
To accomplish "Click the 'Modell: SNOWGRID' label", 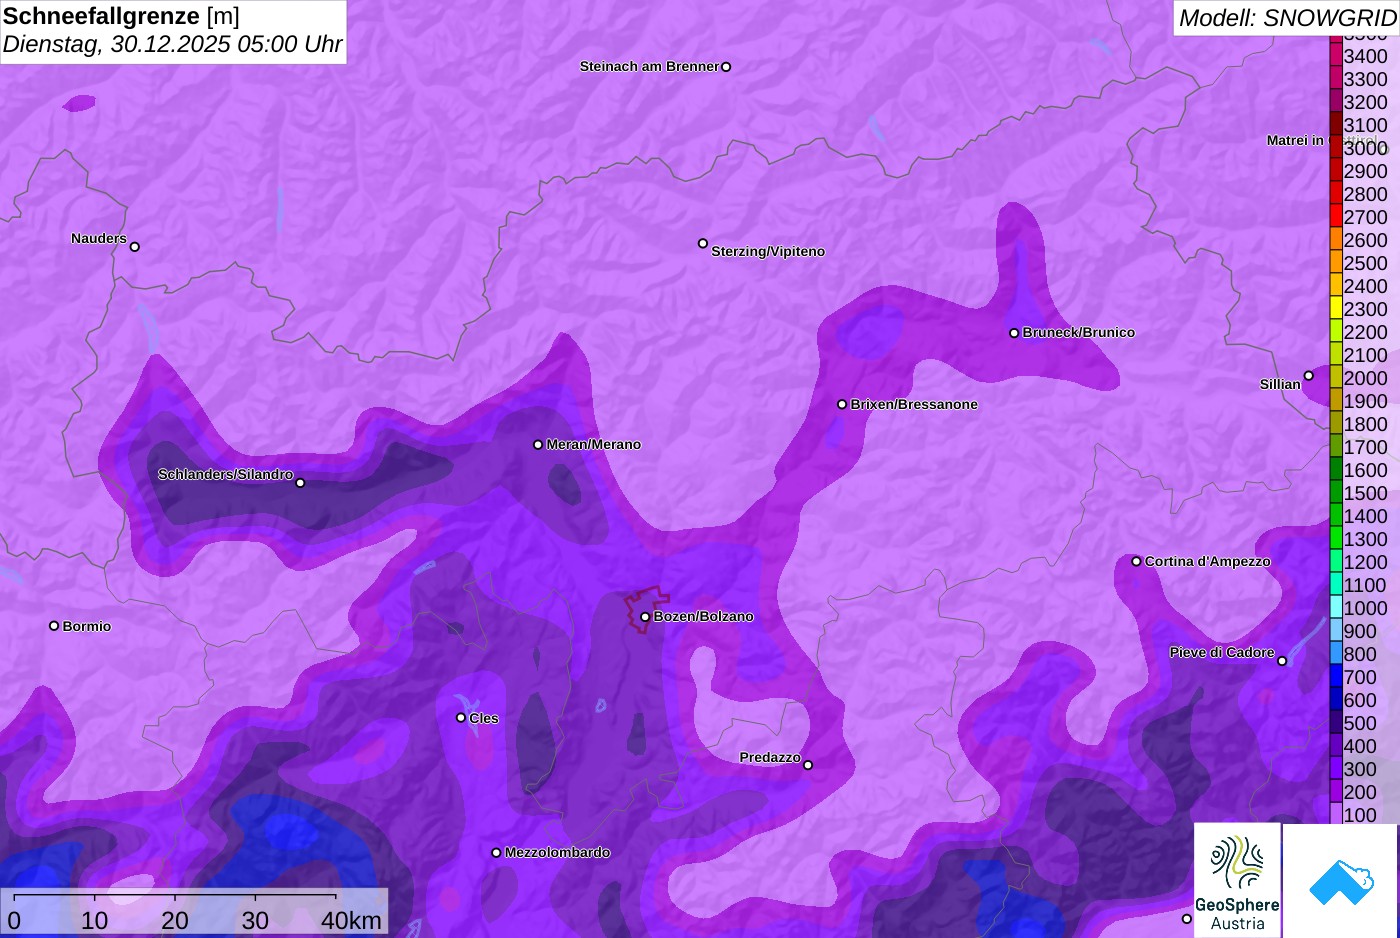I will pos(1287,17).
